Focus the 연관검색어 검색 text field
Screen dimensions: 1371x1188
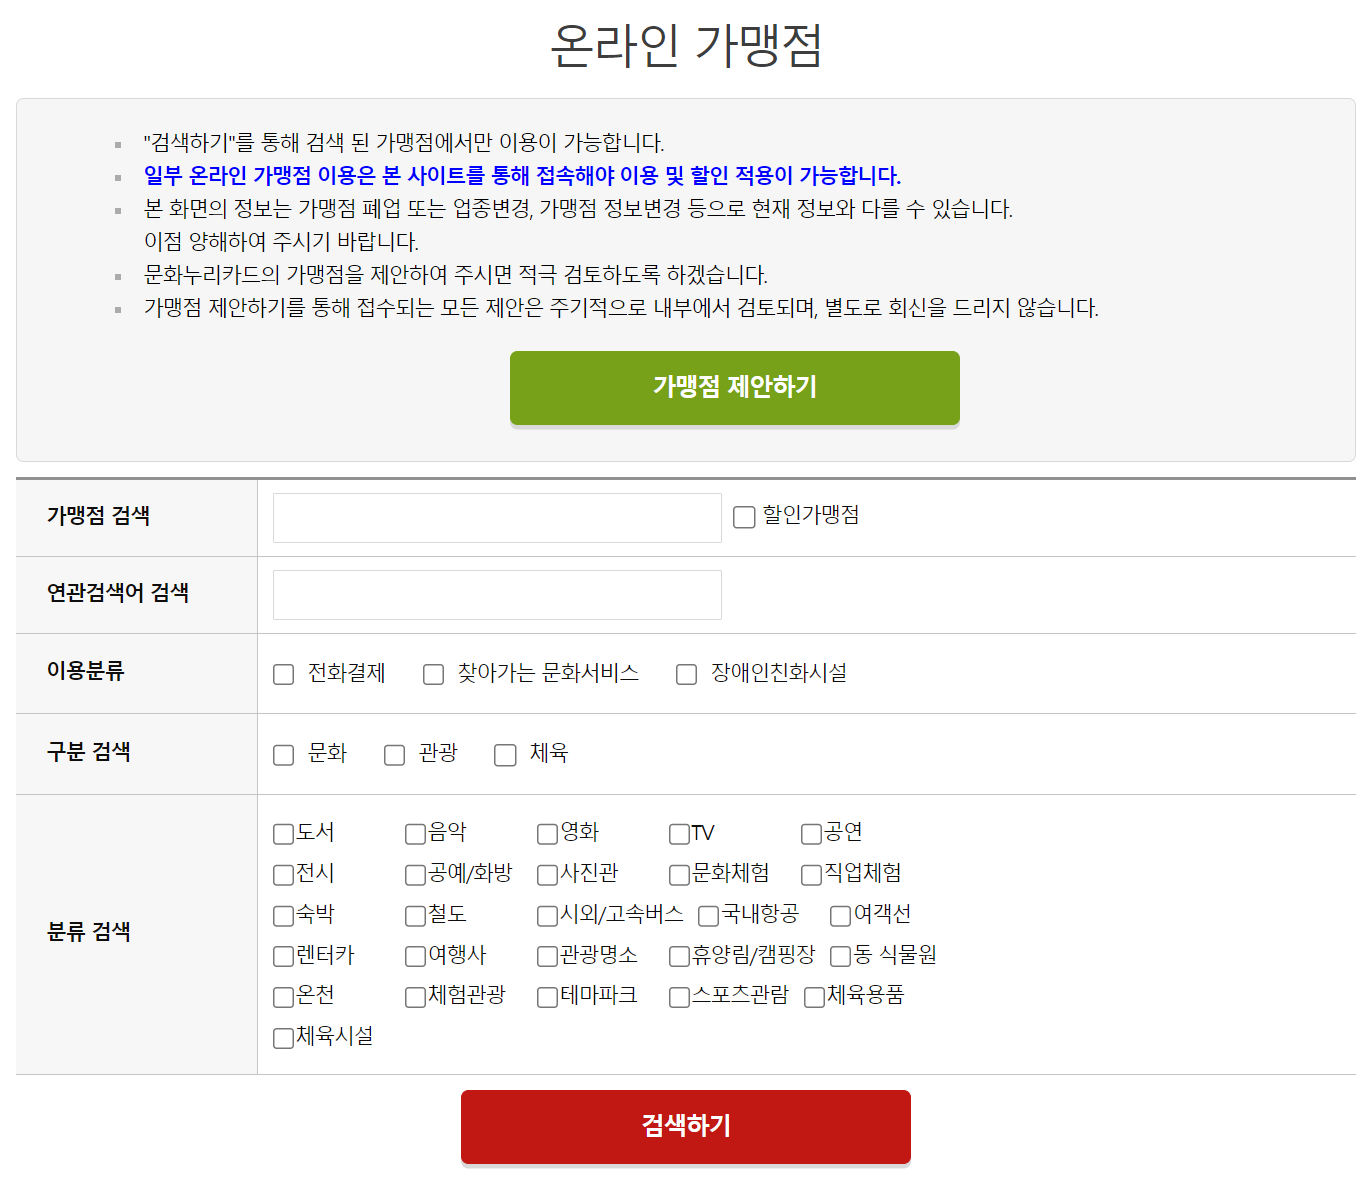[497, 595]
